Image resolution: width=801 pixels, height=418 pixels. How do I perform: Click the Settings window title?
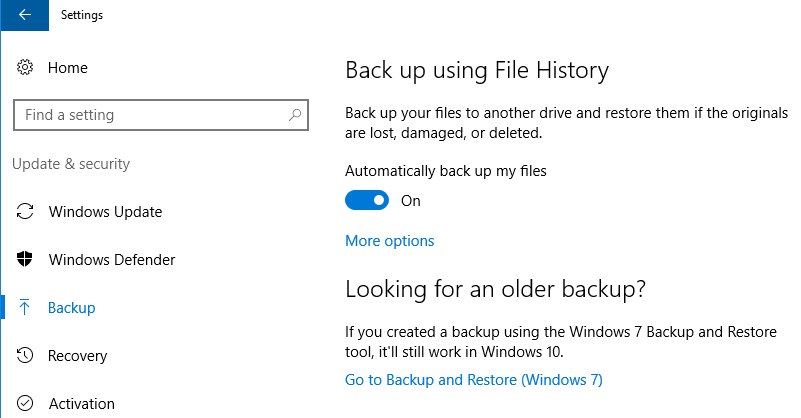pyautogui.click(x=82, y=15)
